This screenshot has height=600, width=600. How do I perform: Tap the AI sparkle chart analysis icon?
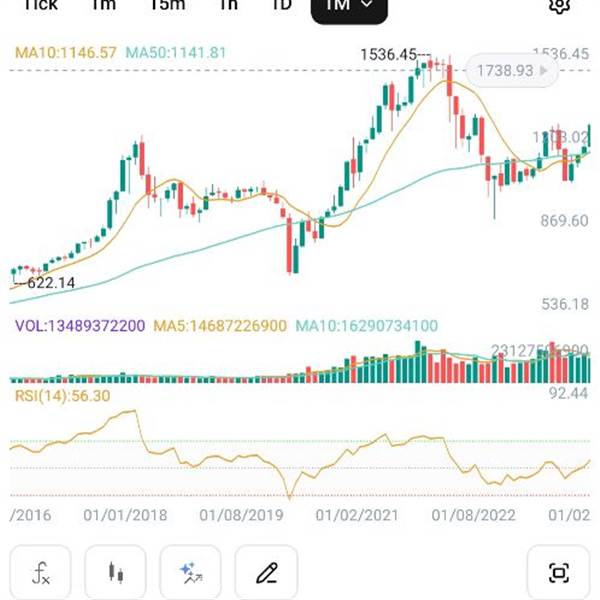pos(190,573)
